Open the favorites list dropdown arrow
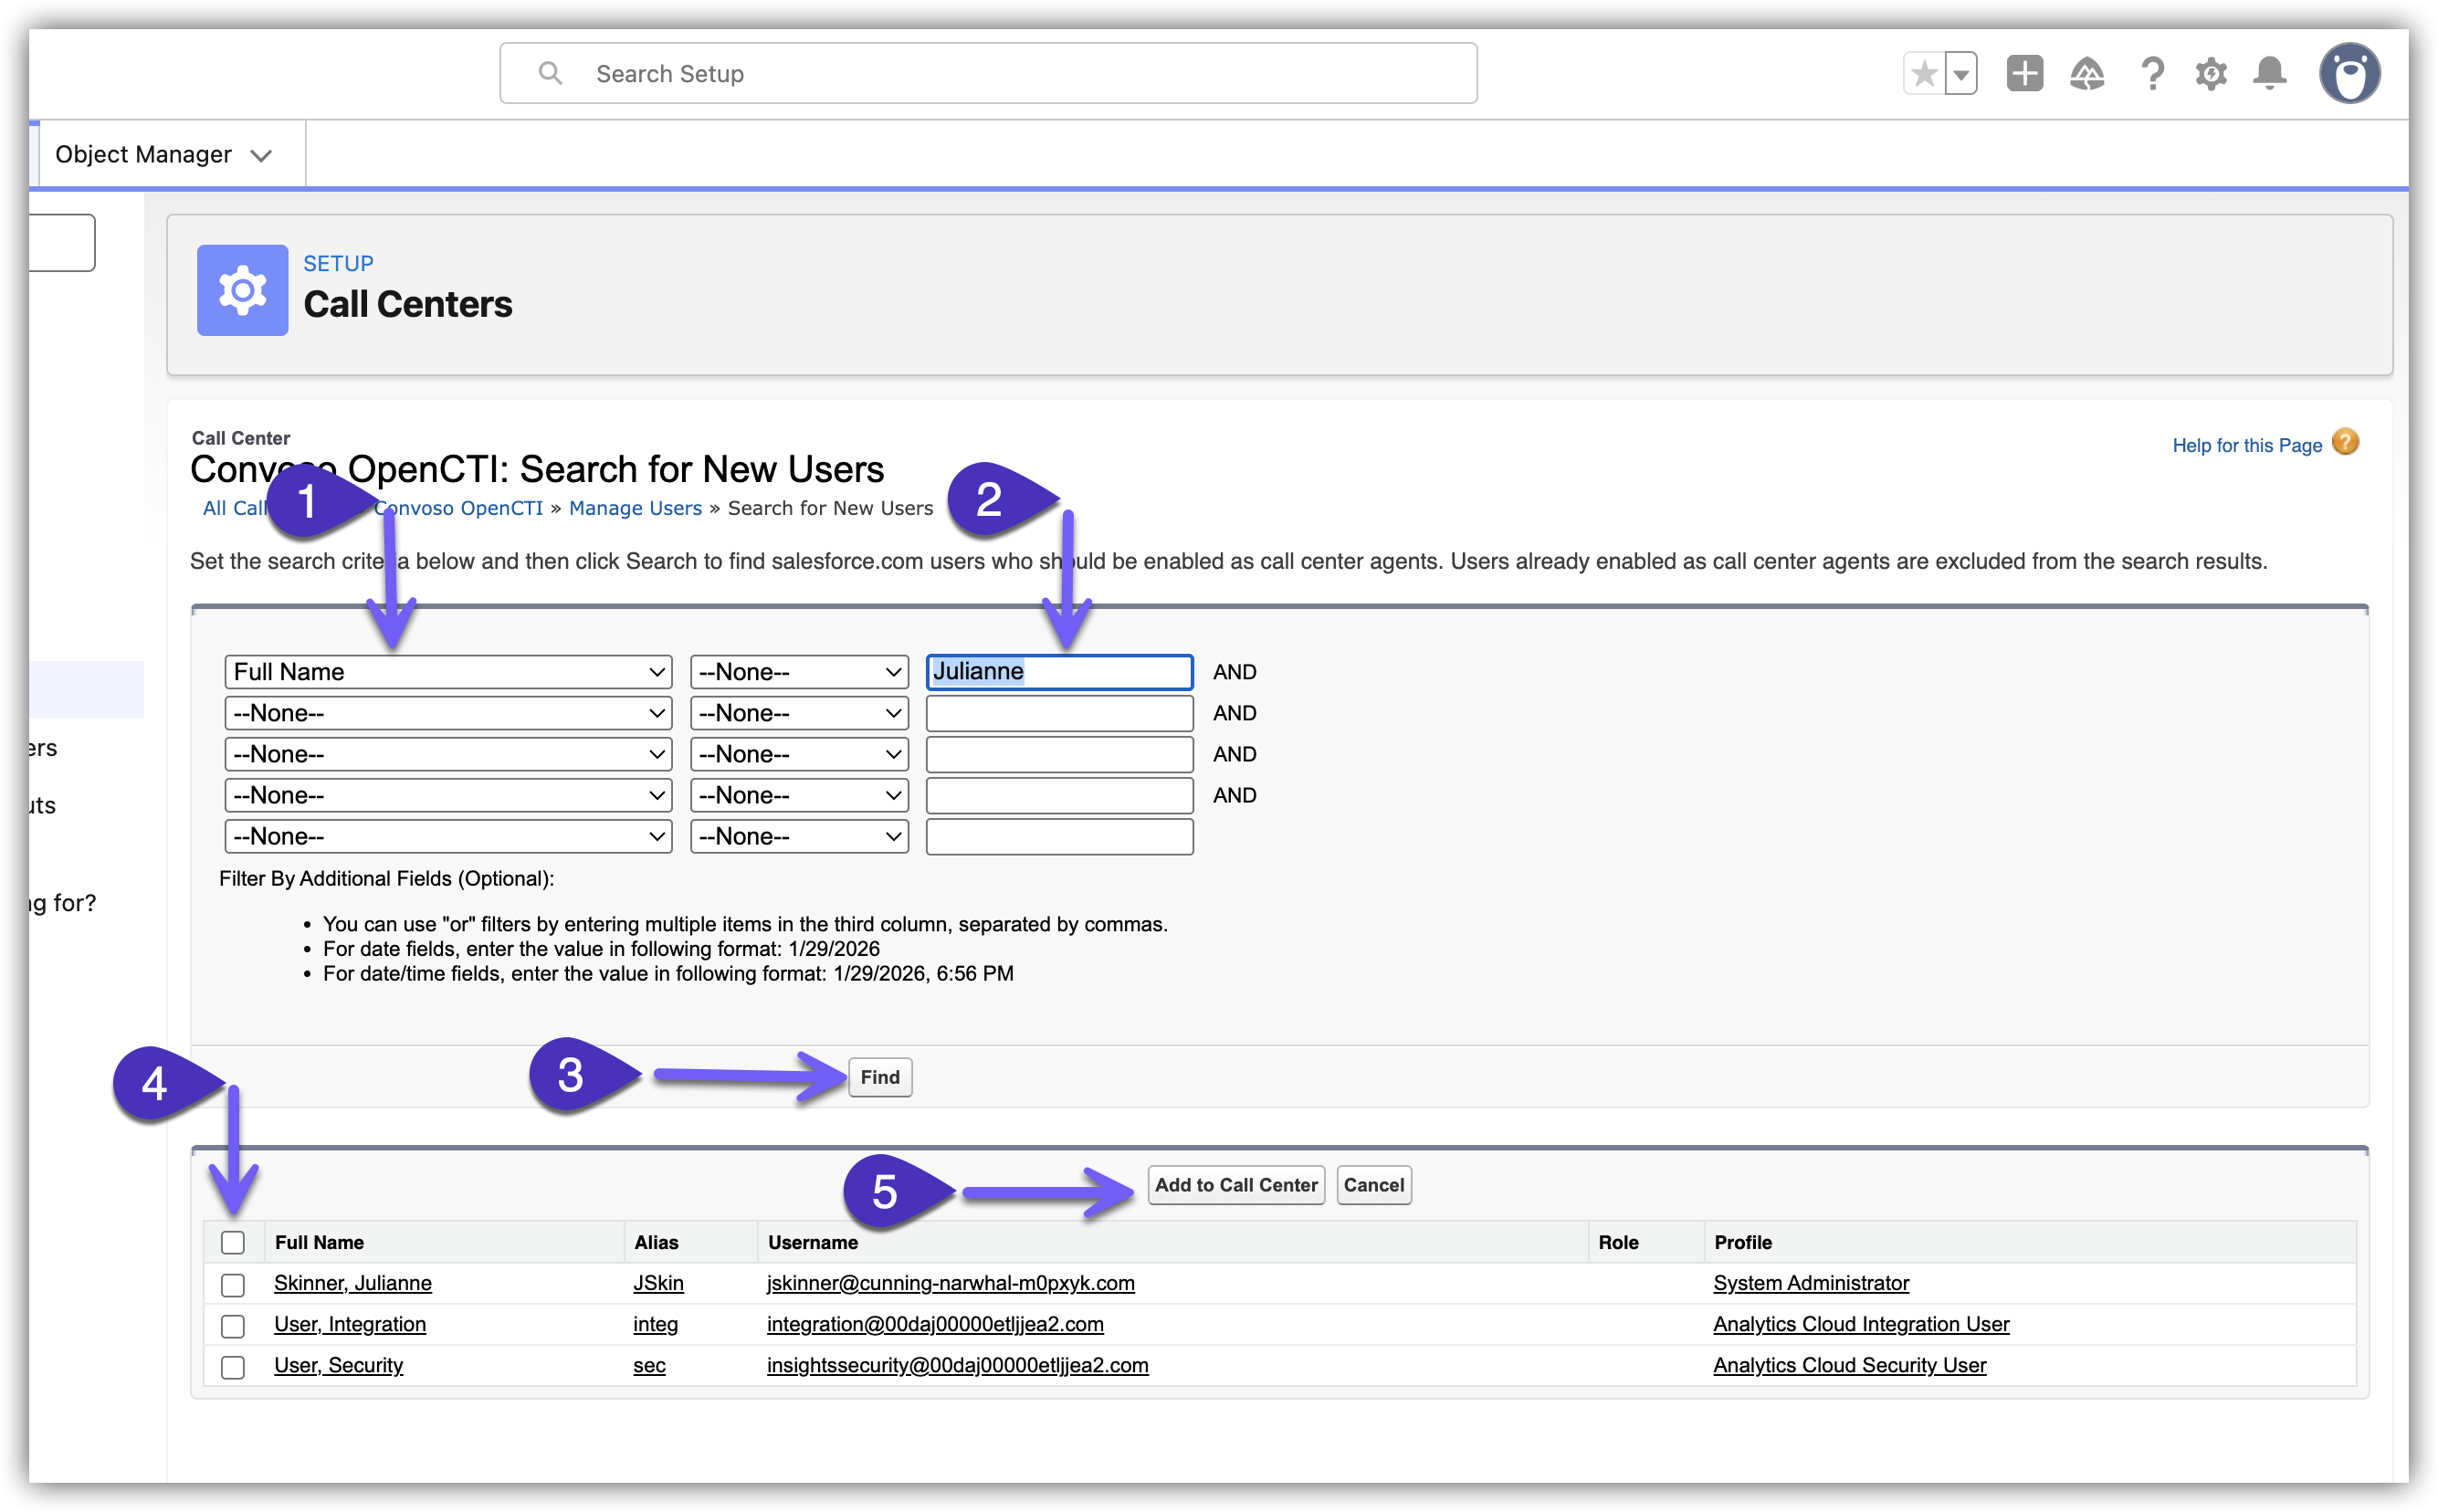Screen dimensions: 2438x1512 [x=1961, y=74]
